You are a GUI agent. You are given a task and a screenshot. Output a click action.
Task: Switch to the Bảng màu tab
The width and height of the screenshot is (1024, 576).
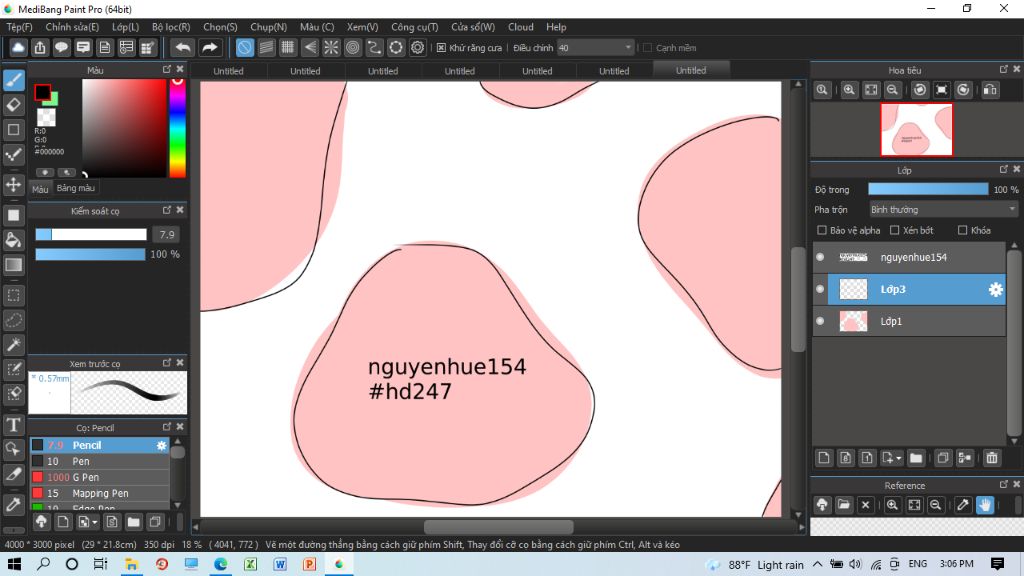[76, 188]
